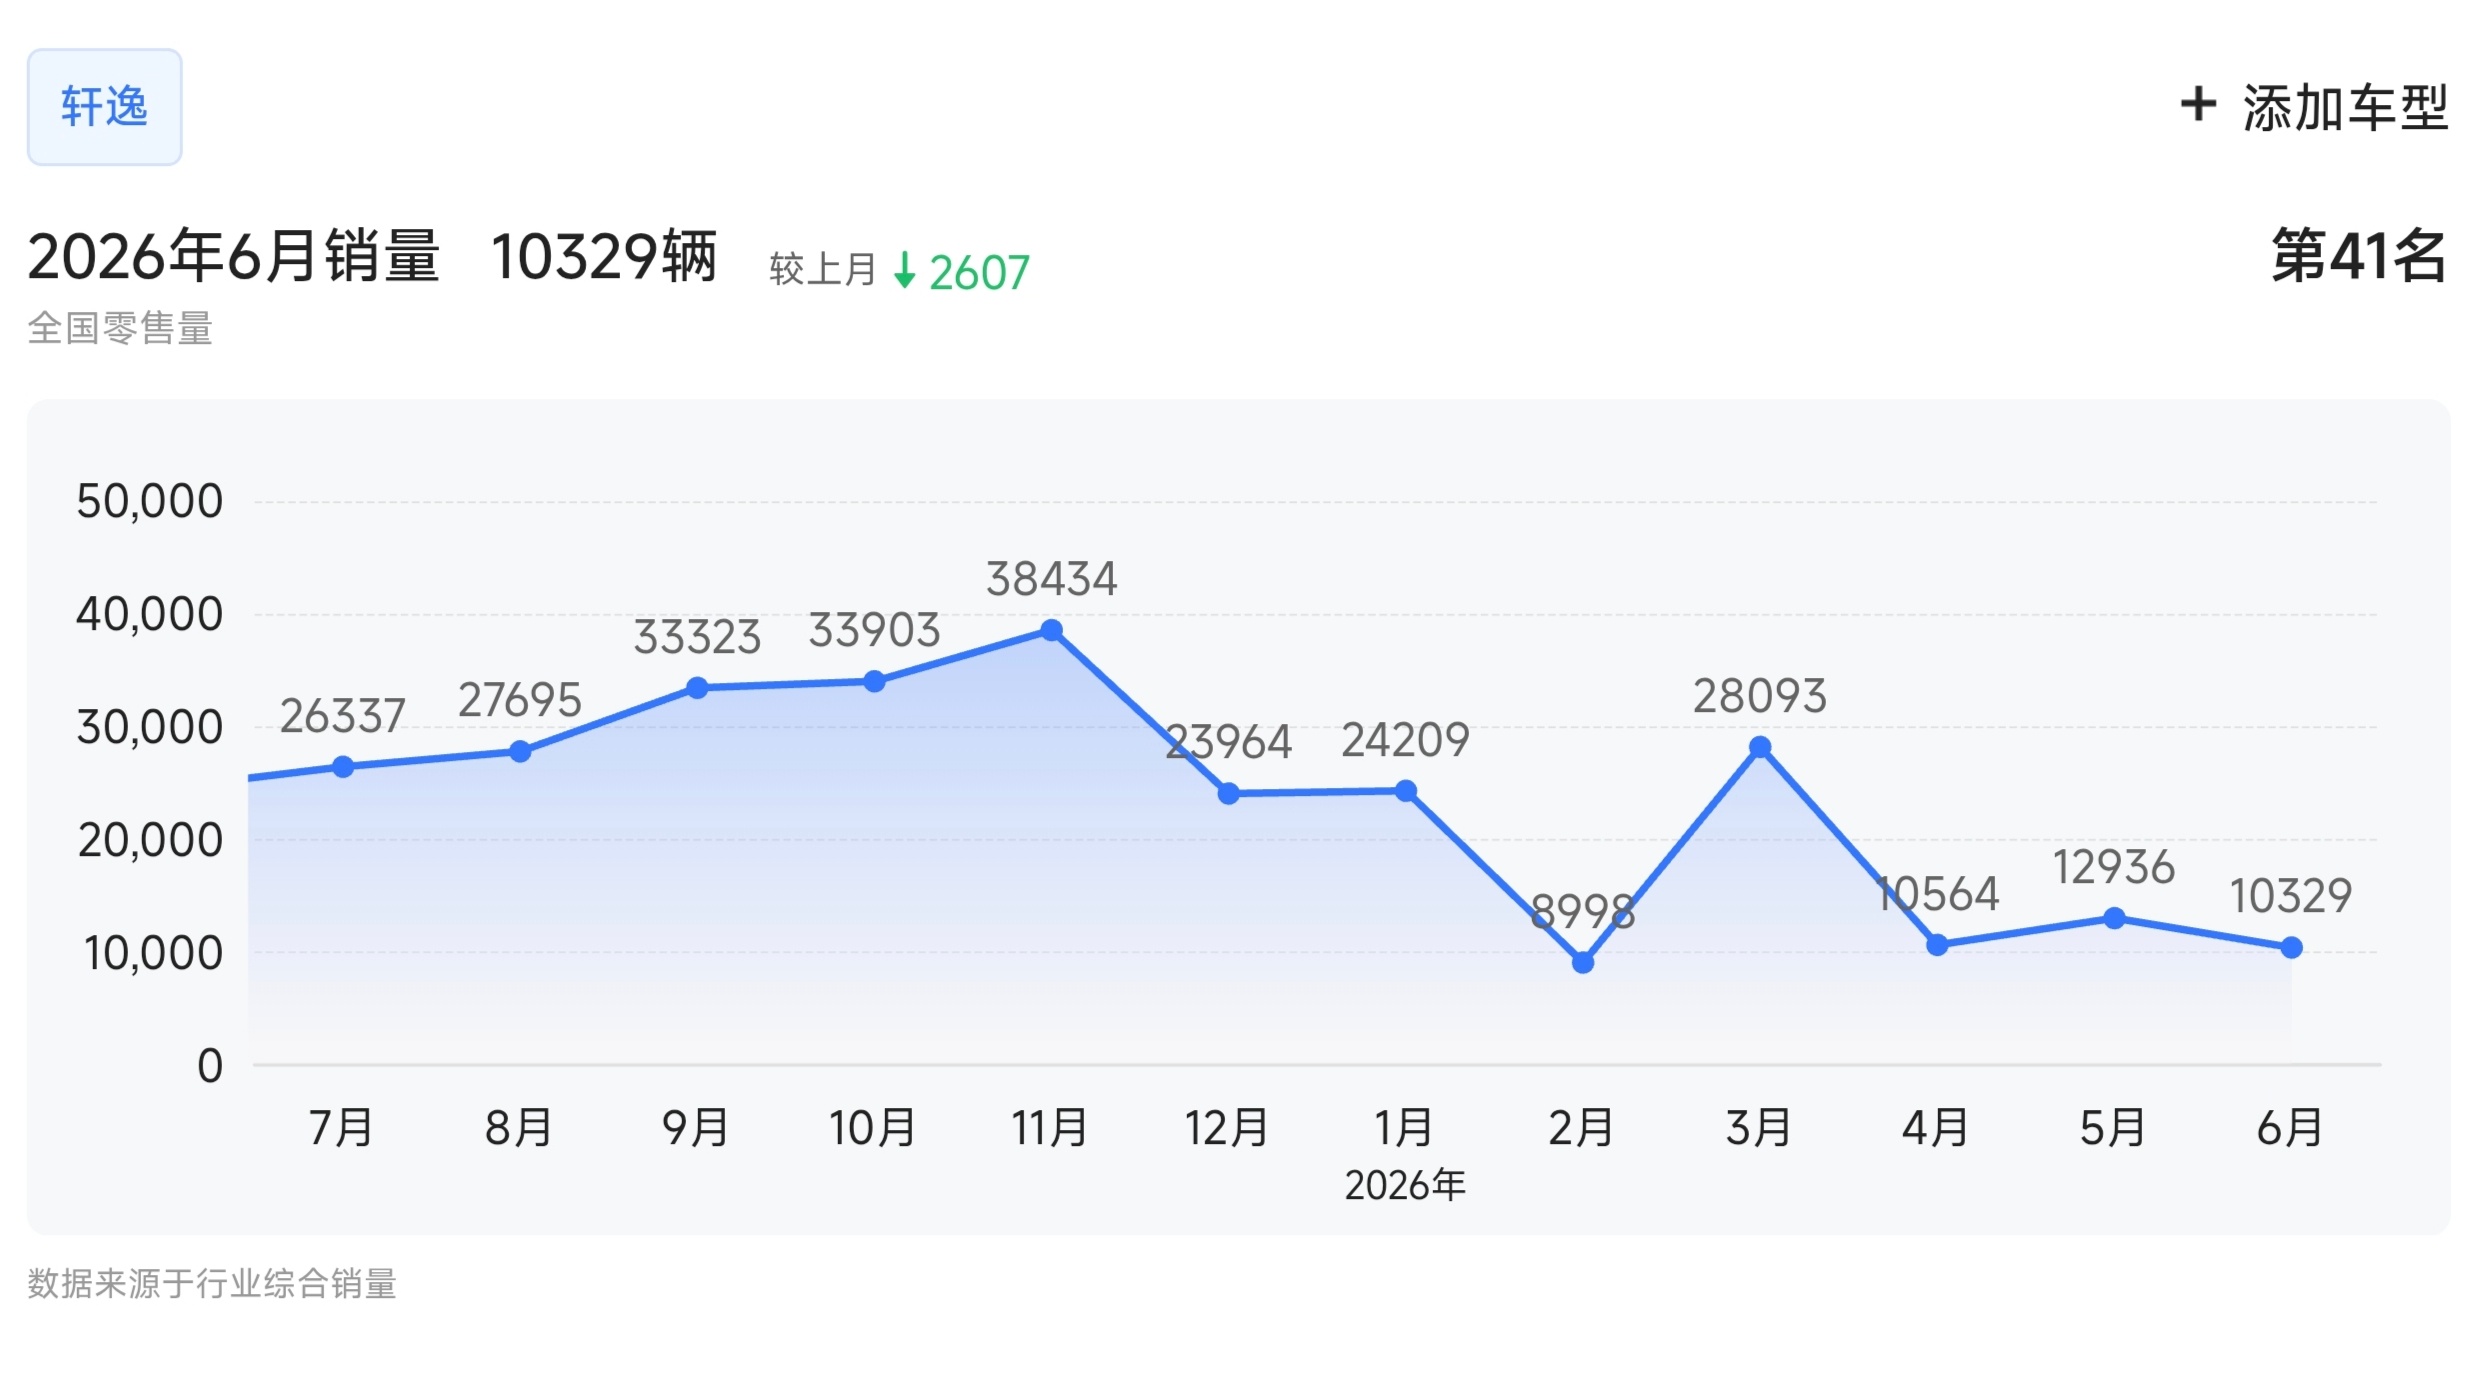The width and height of the screenshot is (2470, 1389).
Task: Select the 5月 data point on the chart
Action: tap(2114, 918)
